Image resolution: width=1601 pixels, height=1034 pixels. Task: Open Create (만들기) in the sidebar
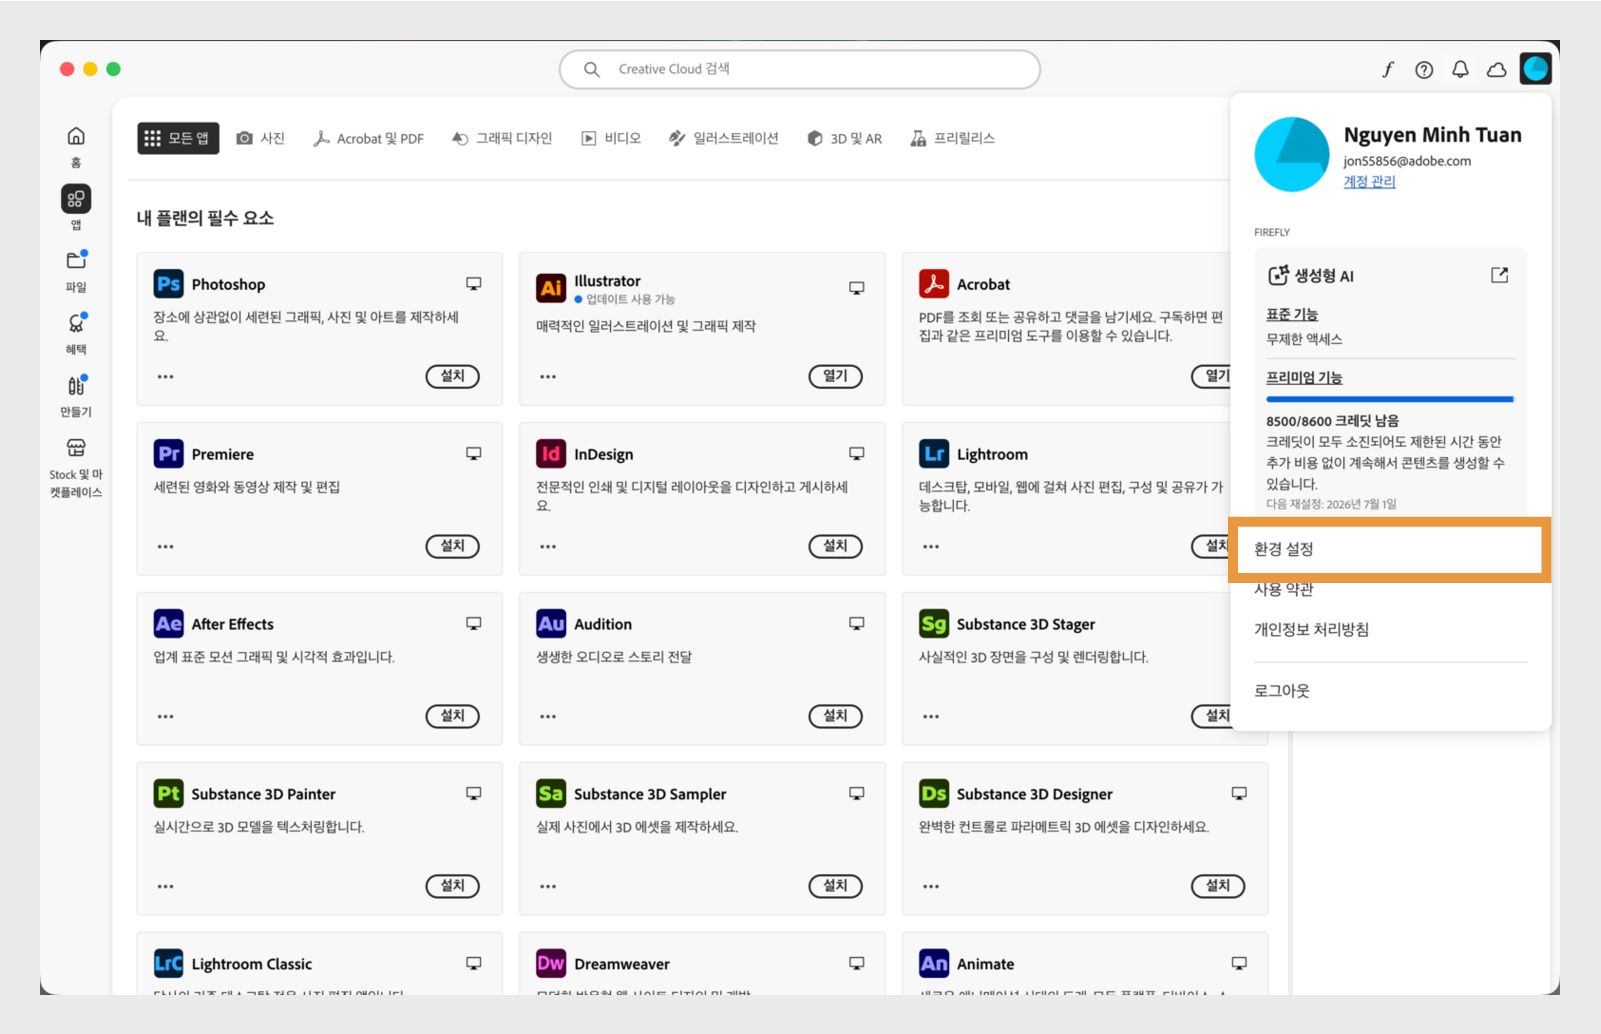76,396
